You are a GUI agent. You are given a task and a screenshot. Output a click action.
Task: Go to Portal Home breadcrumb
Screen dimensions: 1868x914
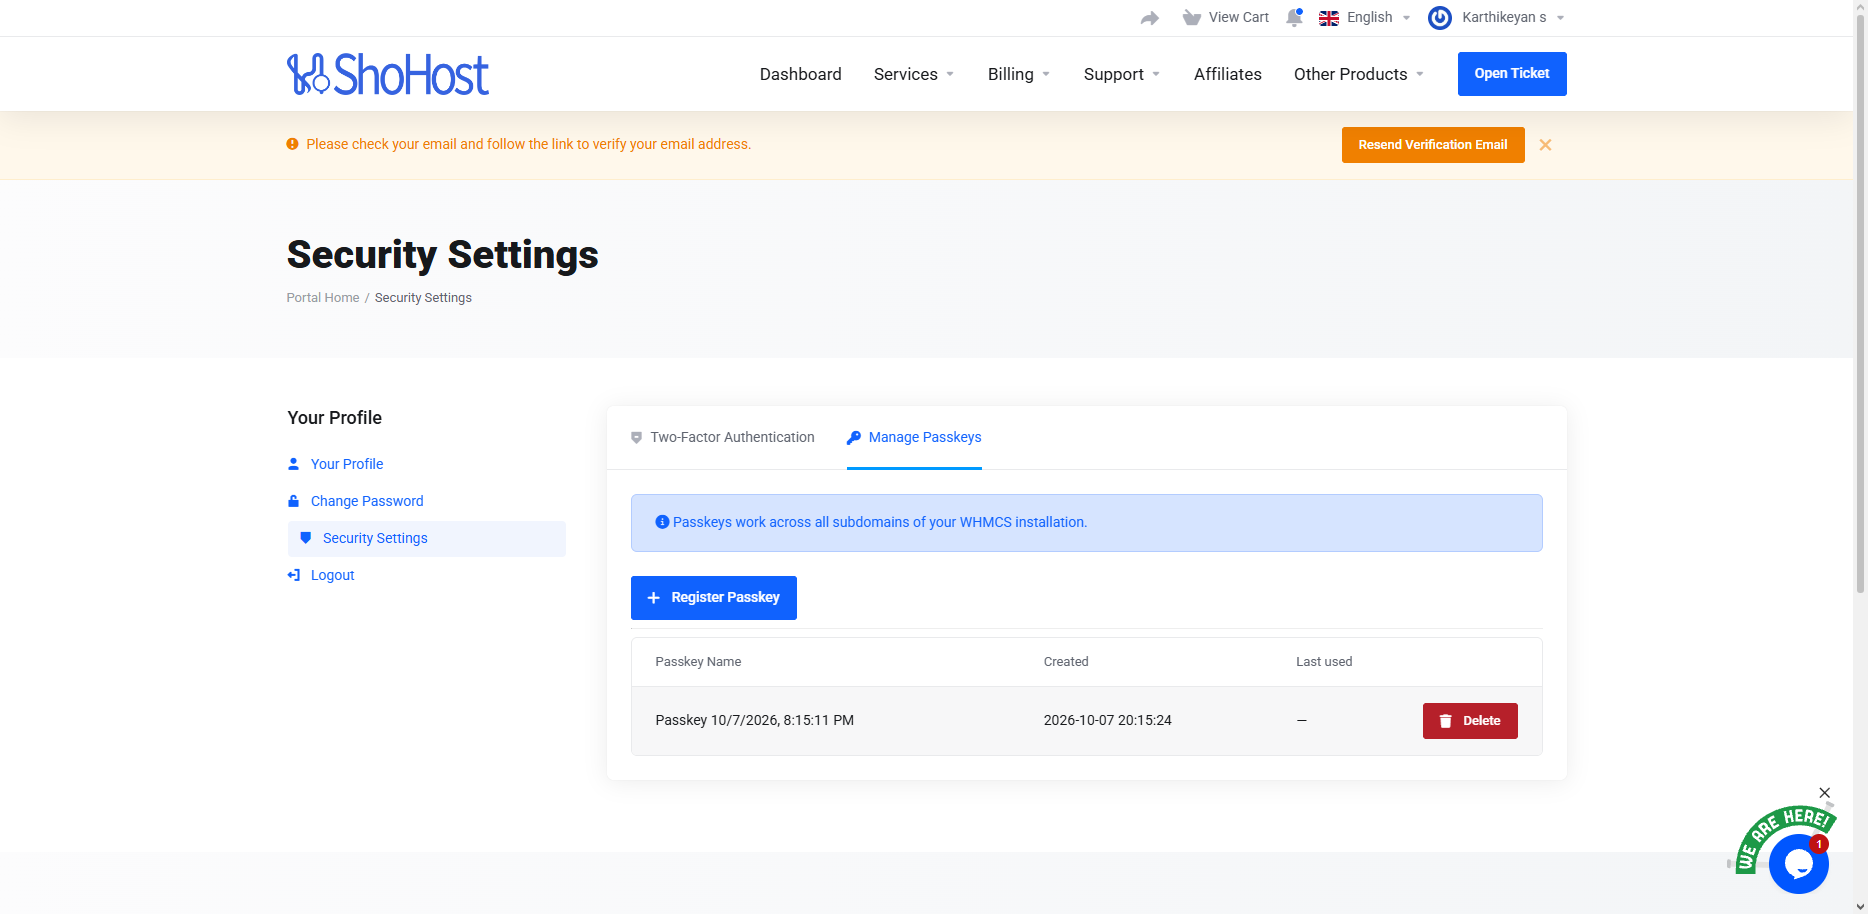[322, 298]
